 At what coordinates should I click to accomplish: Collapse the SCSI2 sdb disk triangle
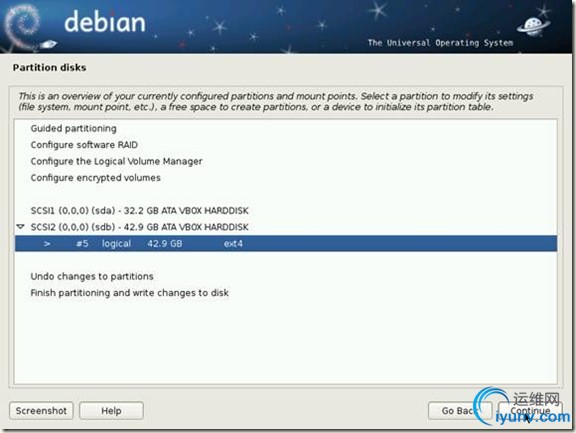click(x=21, y=227)
